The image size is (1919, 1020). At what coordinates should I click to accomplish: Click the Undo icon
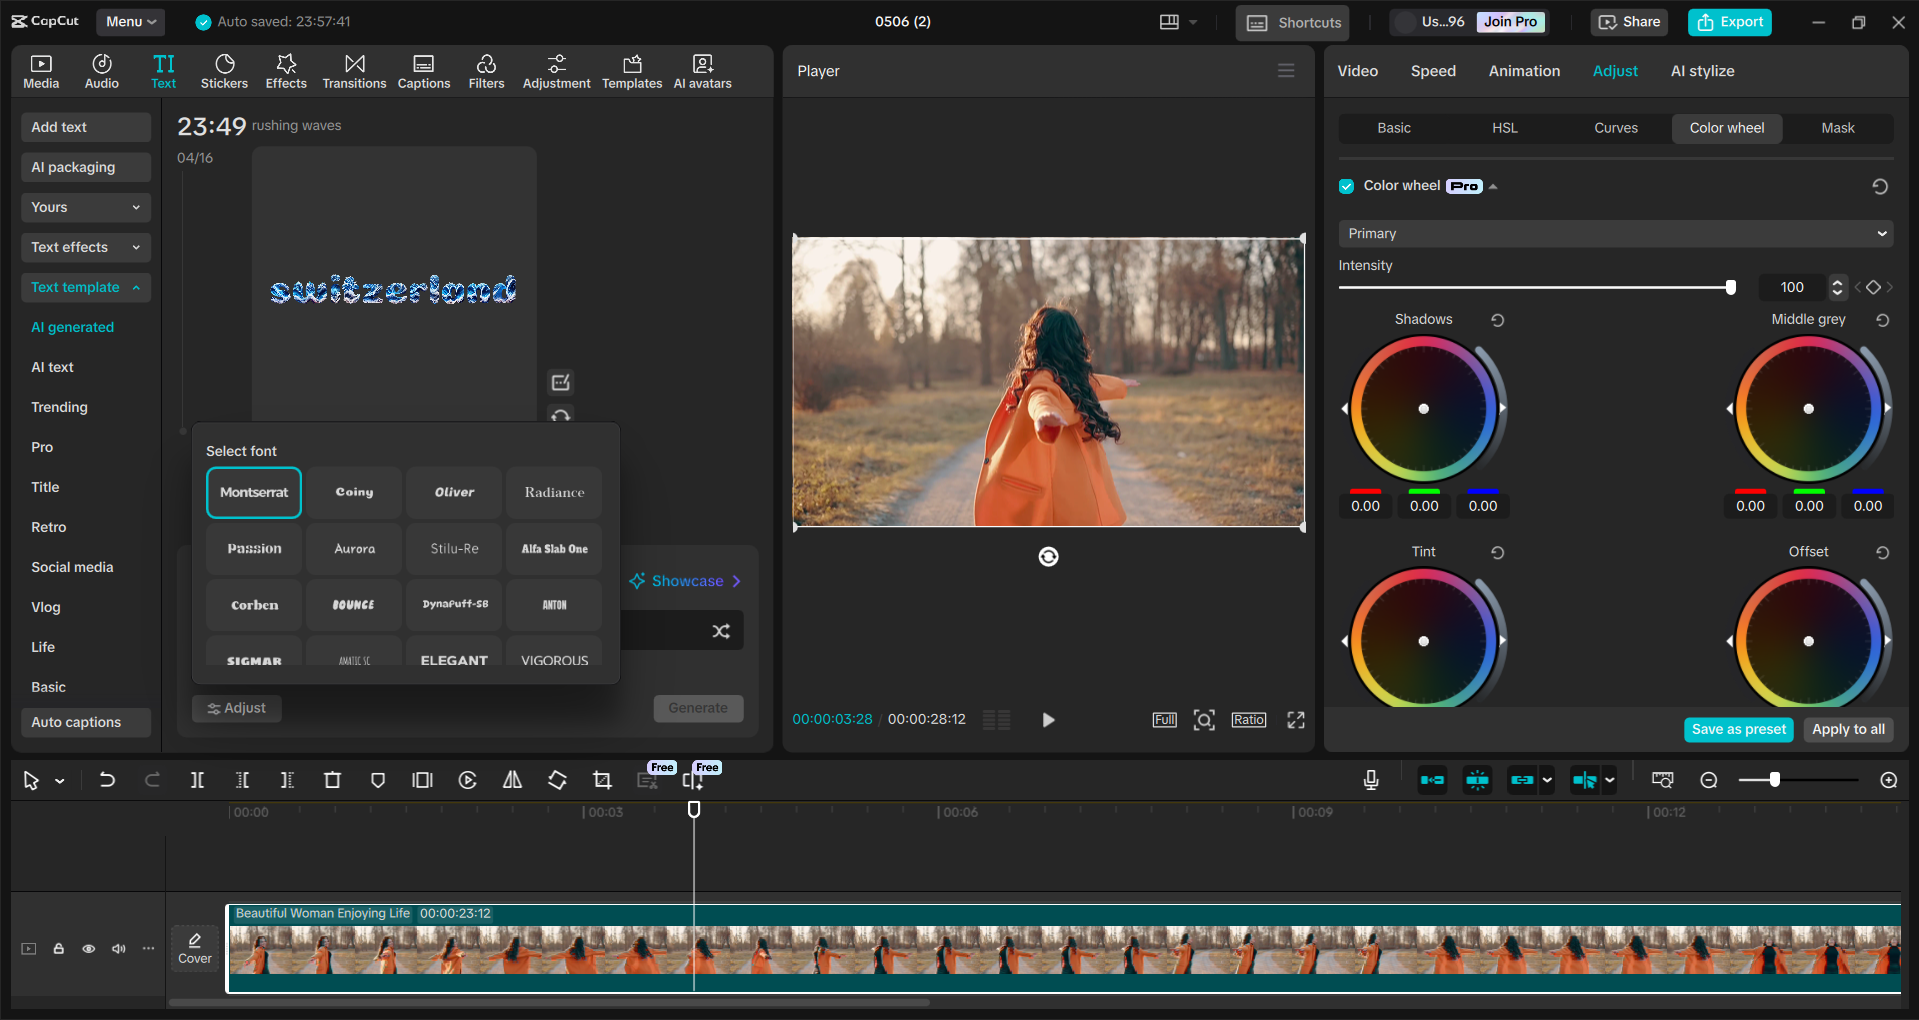[x=107, y=780]
